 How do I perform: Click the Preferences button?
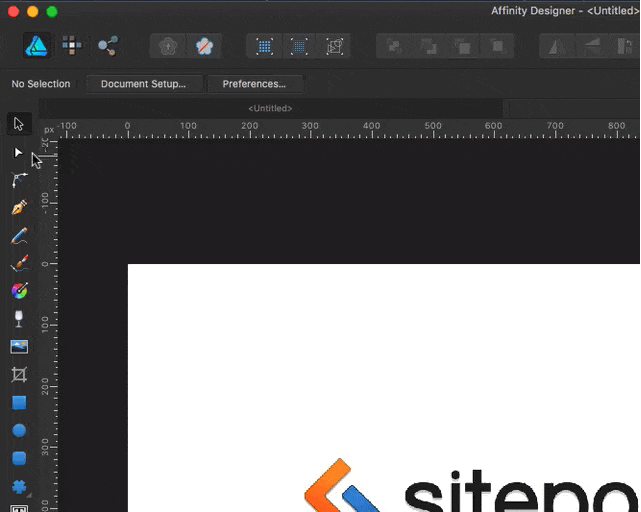[254, 84]
